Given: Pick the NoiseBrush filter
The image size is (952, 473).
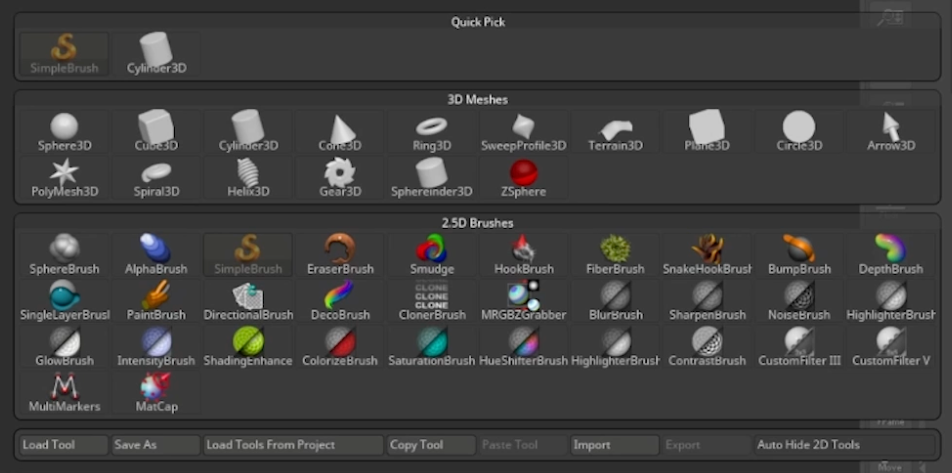Looking at the screenshot, I should click(x=799, y=301).
